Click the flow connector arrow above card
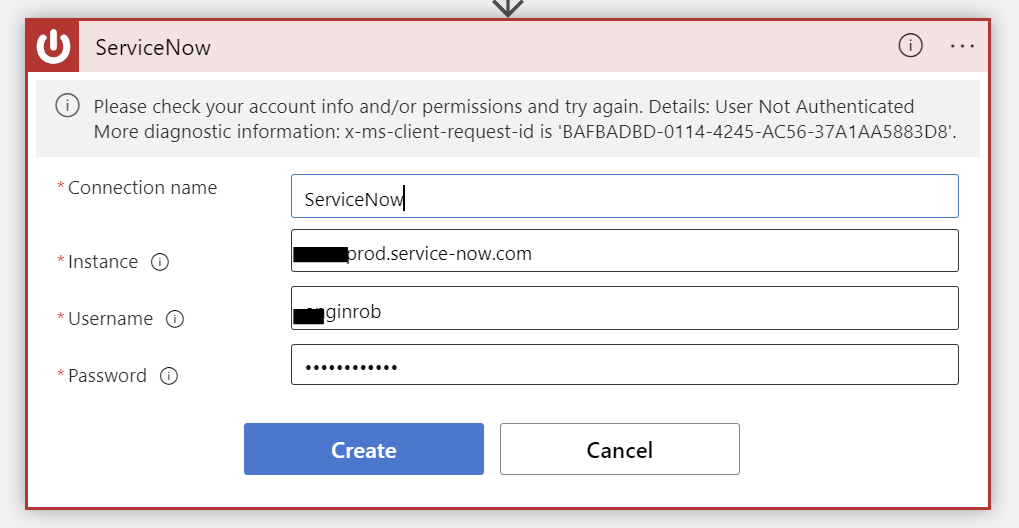 tap(508, 8)
